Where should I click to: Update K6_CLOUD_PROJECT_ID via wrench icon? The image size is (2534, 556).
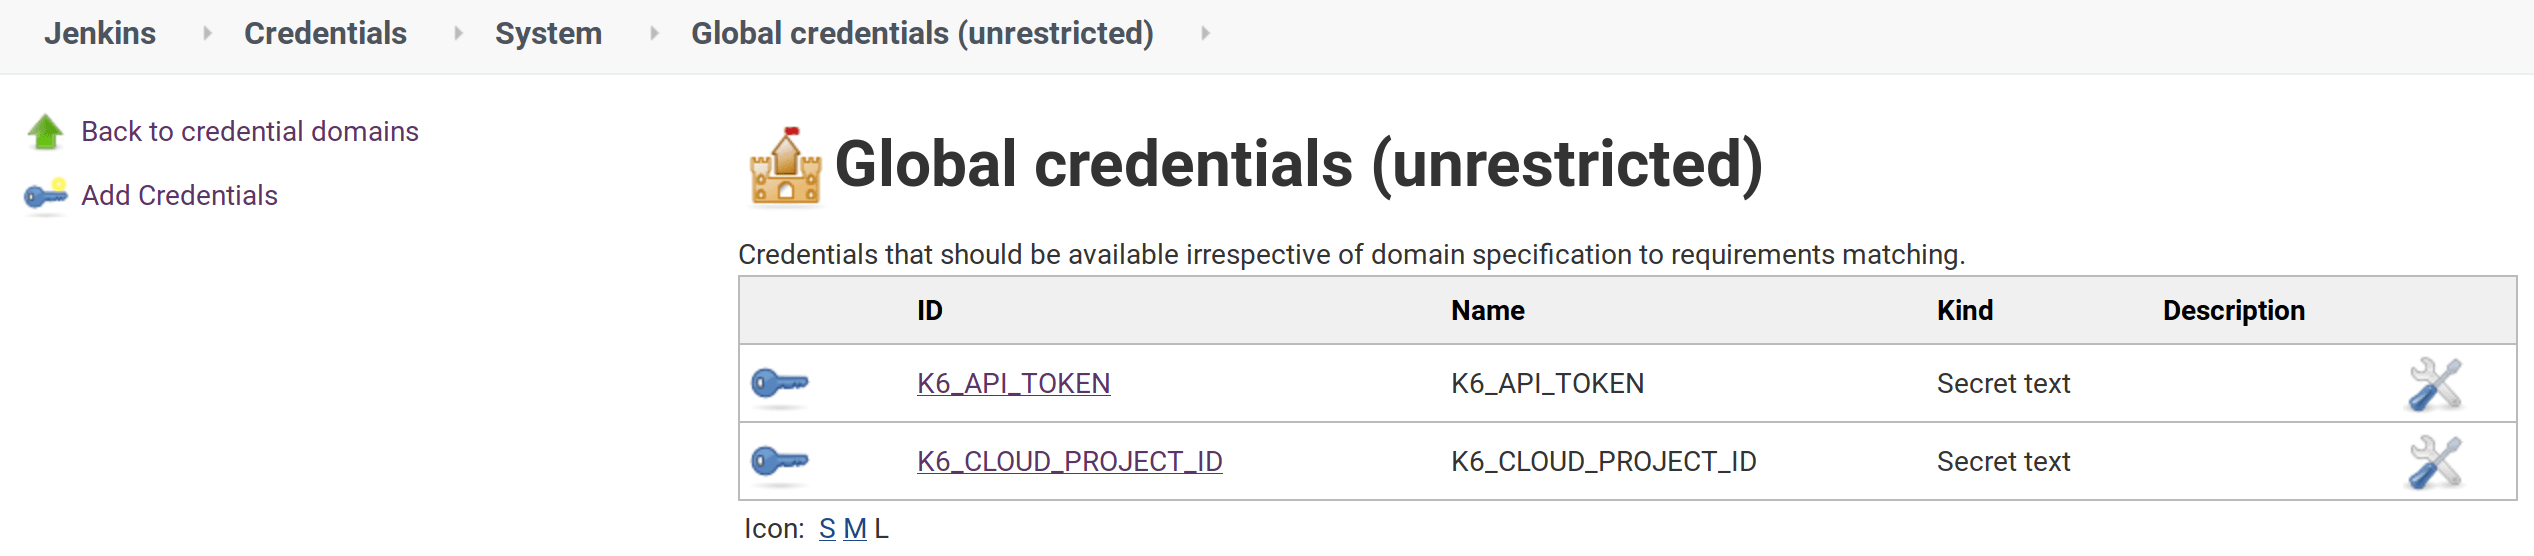point(2434,463)
